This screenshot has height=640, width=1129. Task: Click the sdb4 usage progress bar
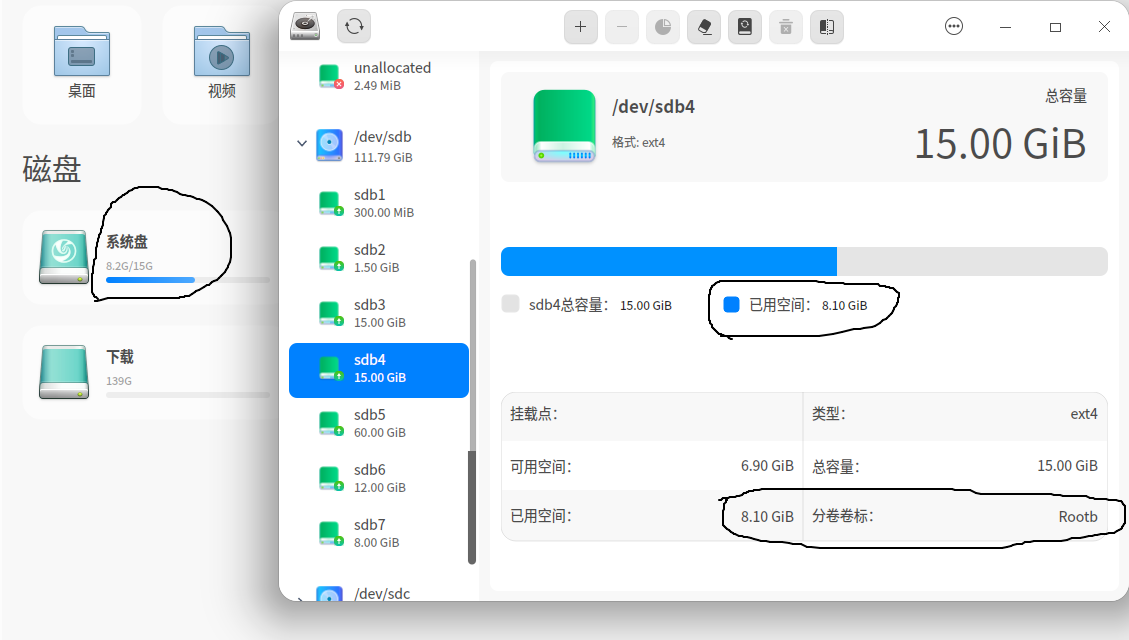804,261
